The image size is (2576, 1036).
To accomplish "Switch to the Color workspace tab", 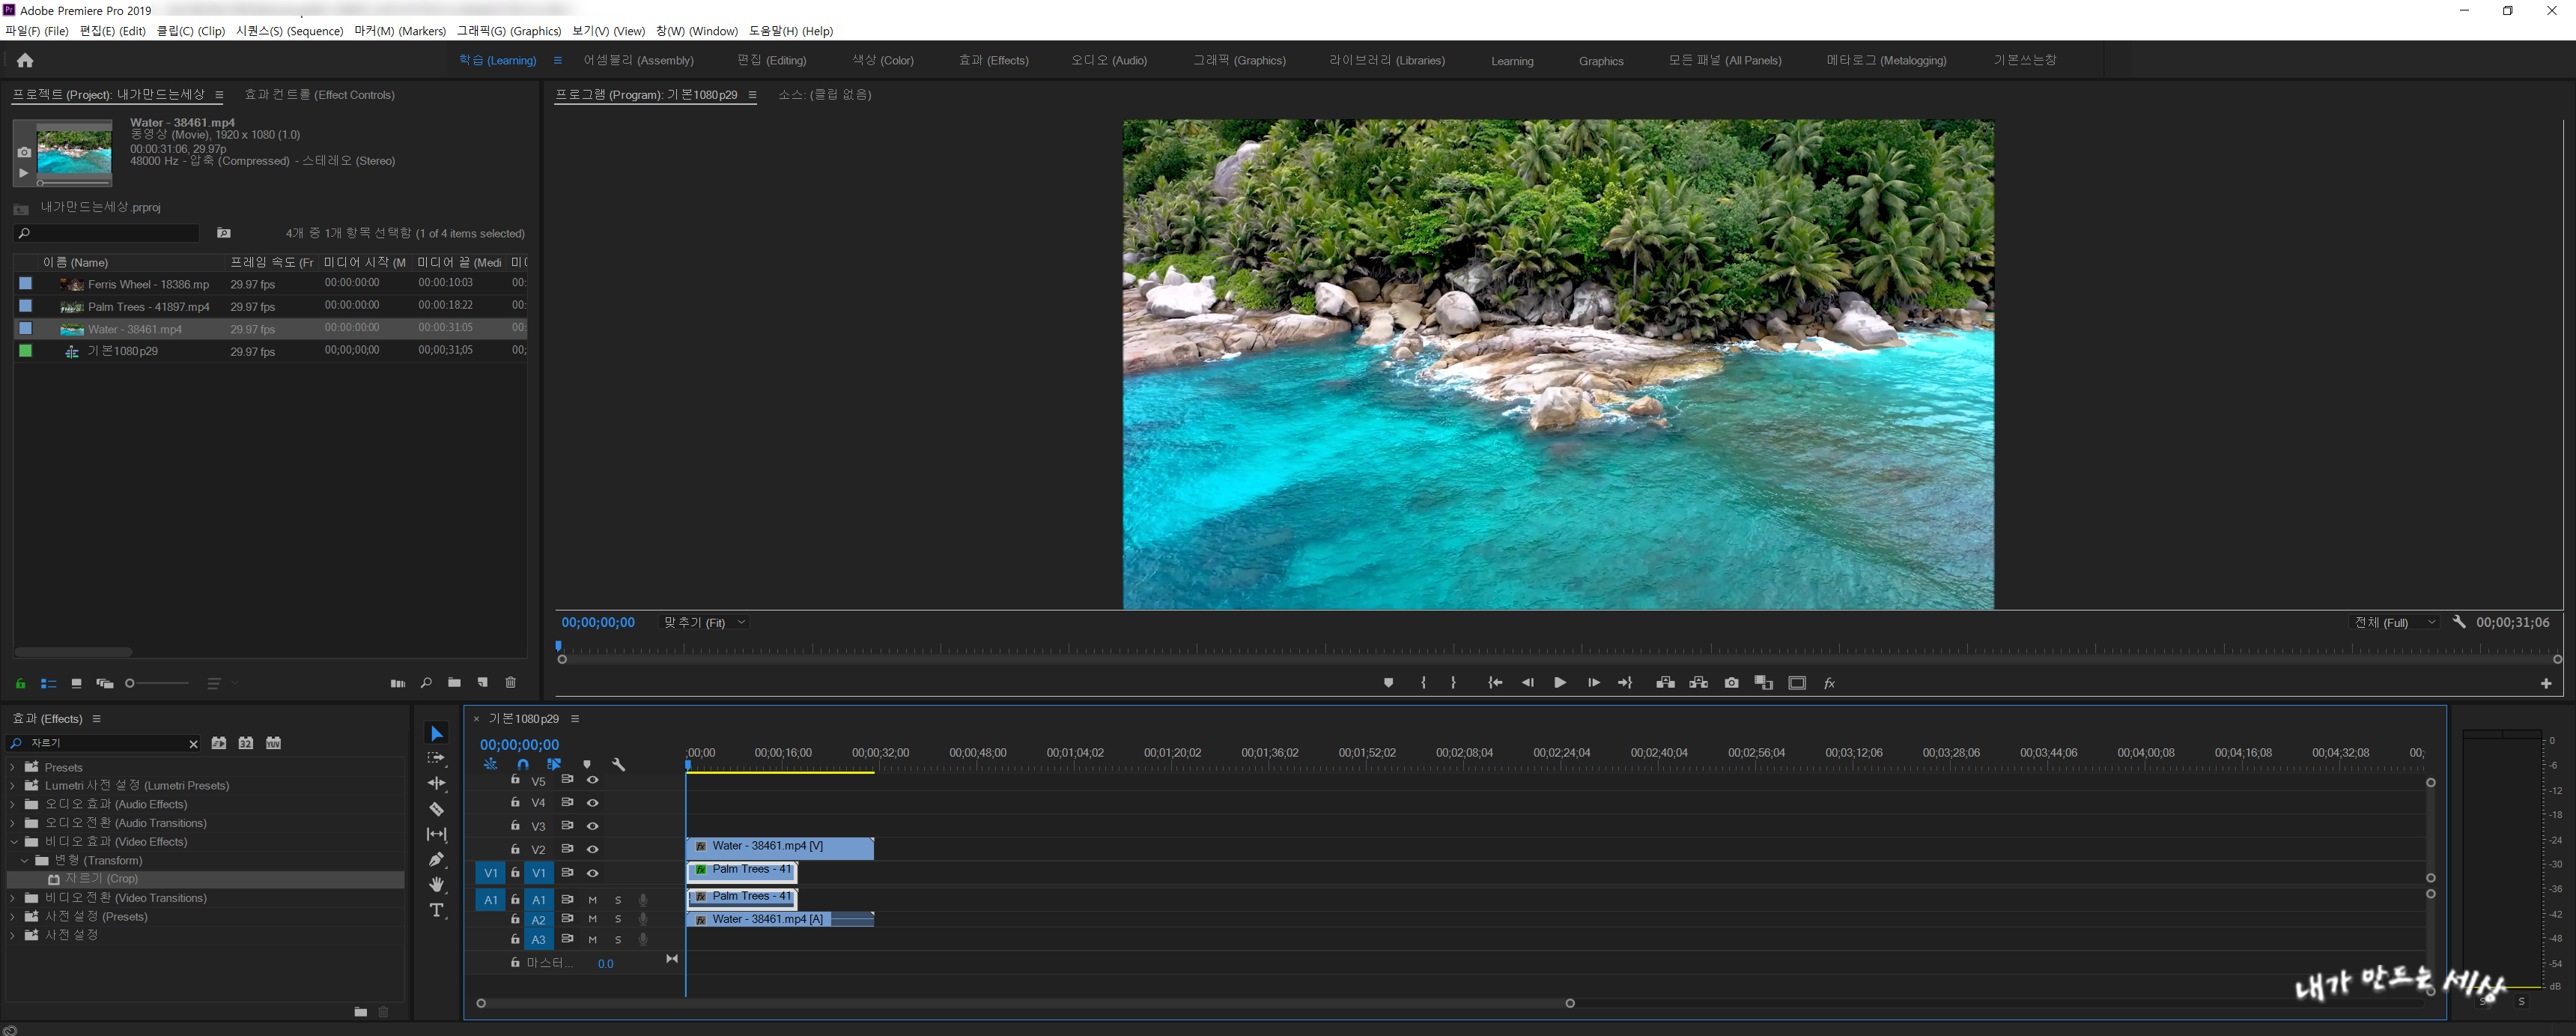I will point(882,61).
